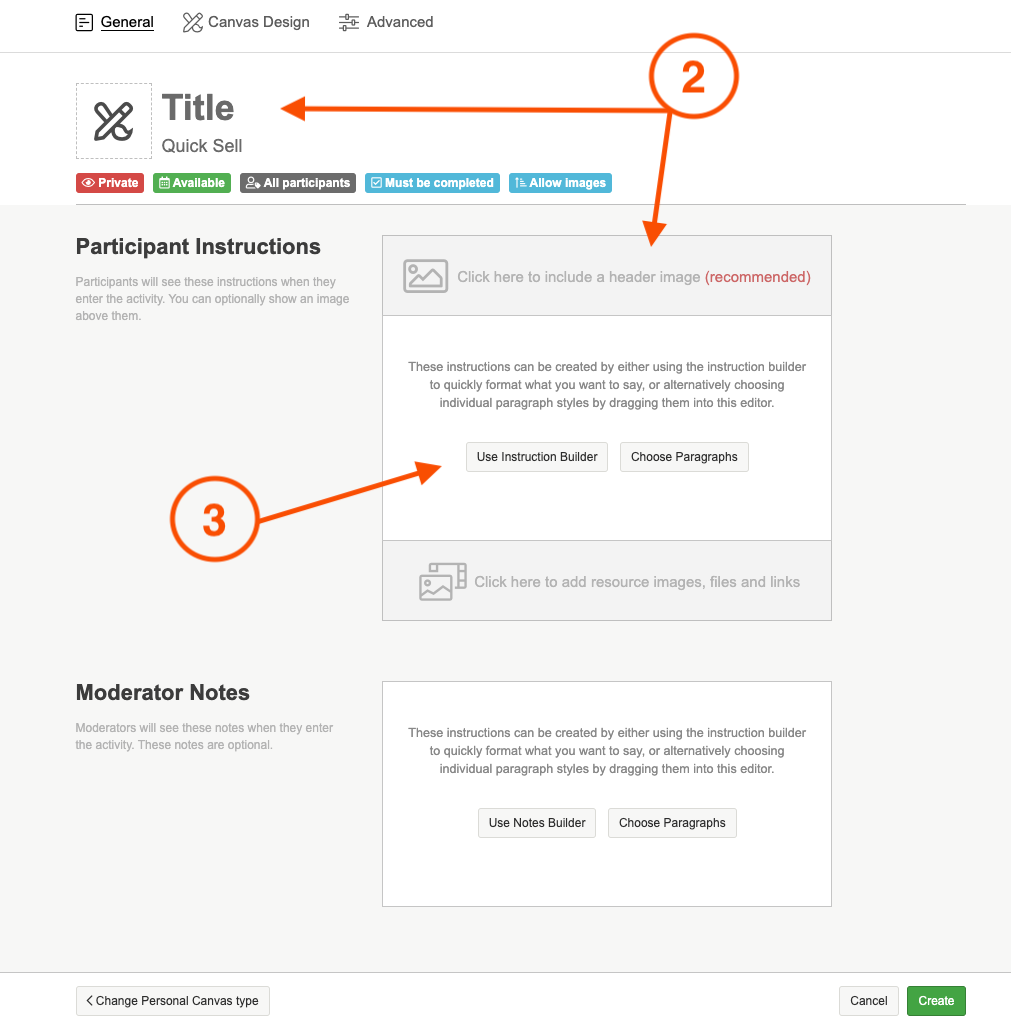Click the Advanced sliders icon
1011x1027 pixels.
point(349,22)
